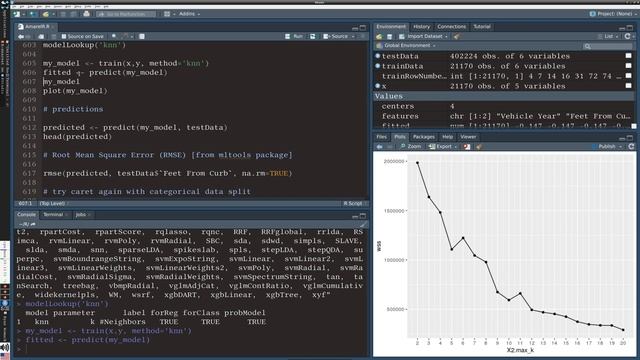Save workspace in the Environment pane
The image size is (640, 360).
(x=389, y=36)
